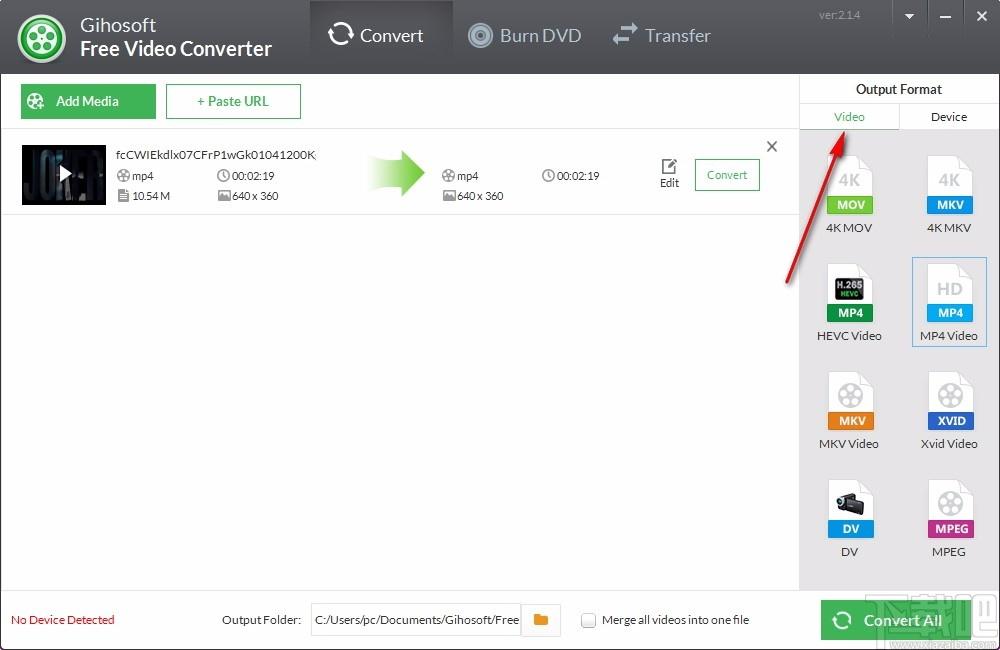1000x650 pixels.
Task: Click the Paste URL button
Action: click(x=233, y=101)
